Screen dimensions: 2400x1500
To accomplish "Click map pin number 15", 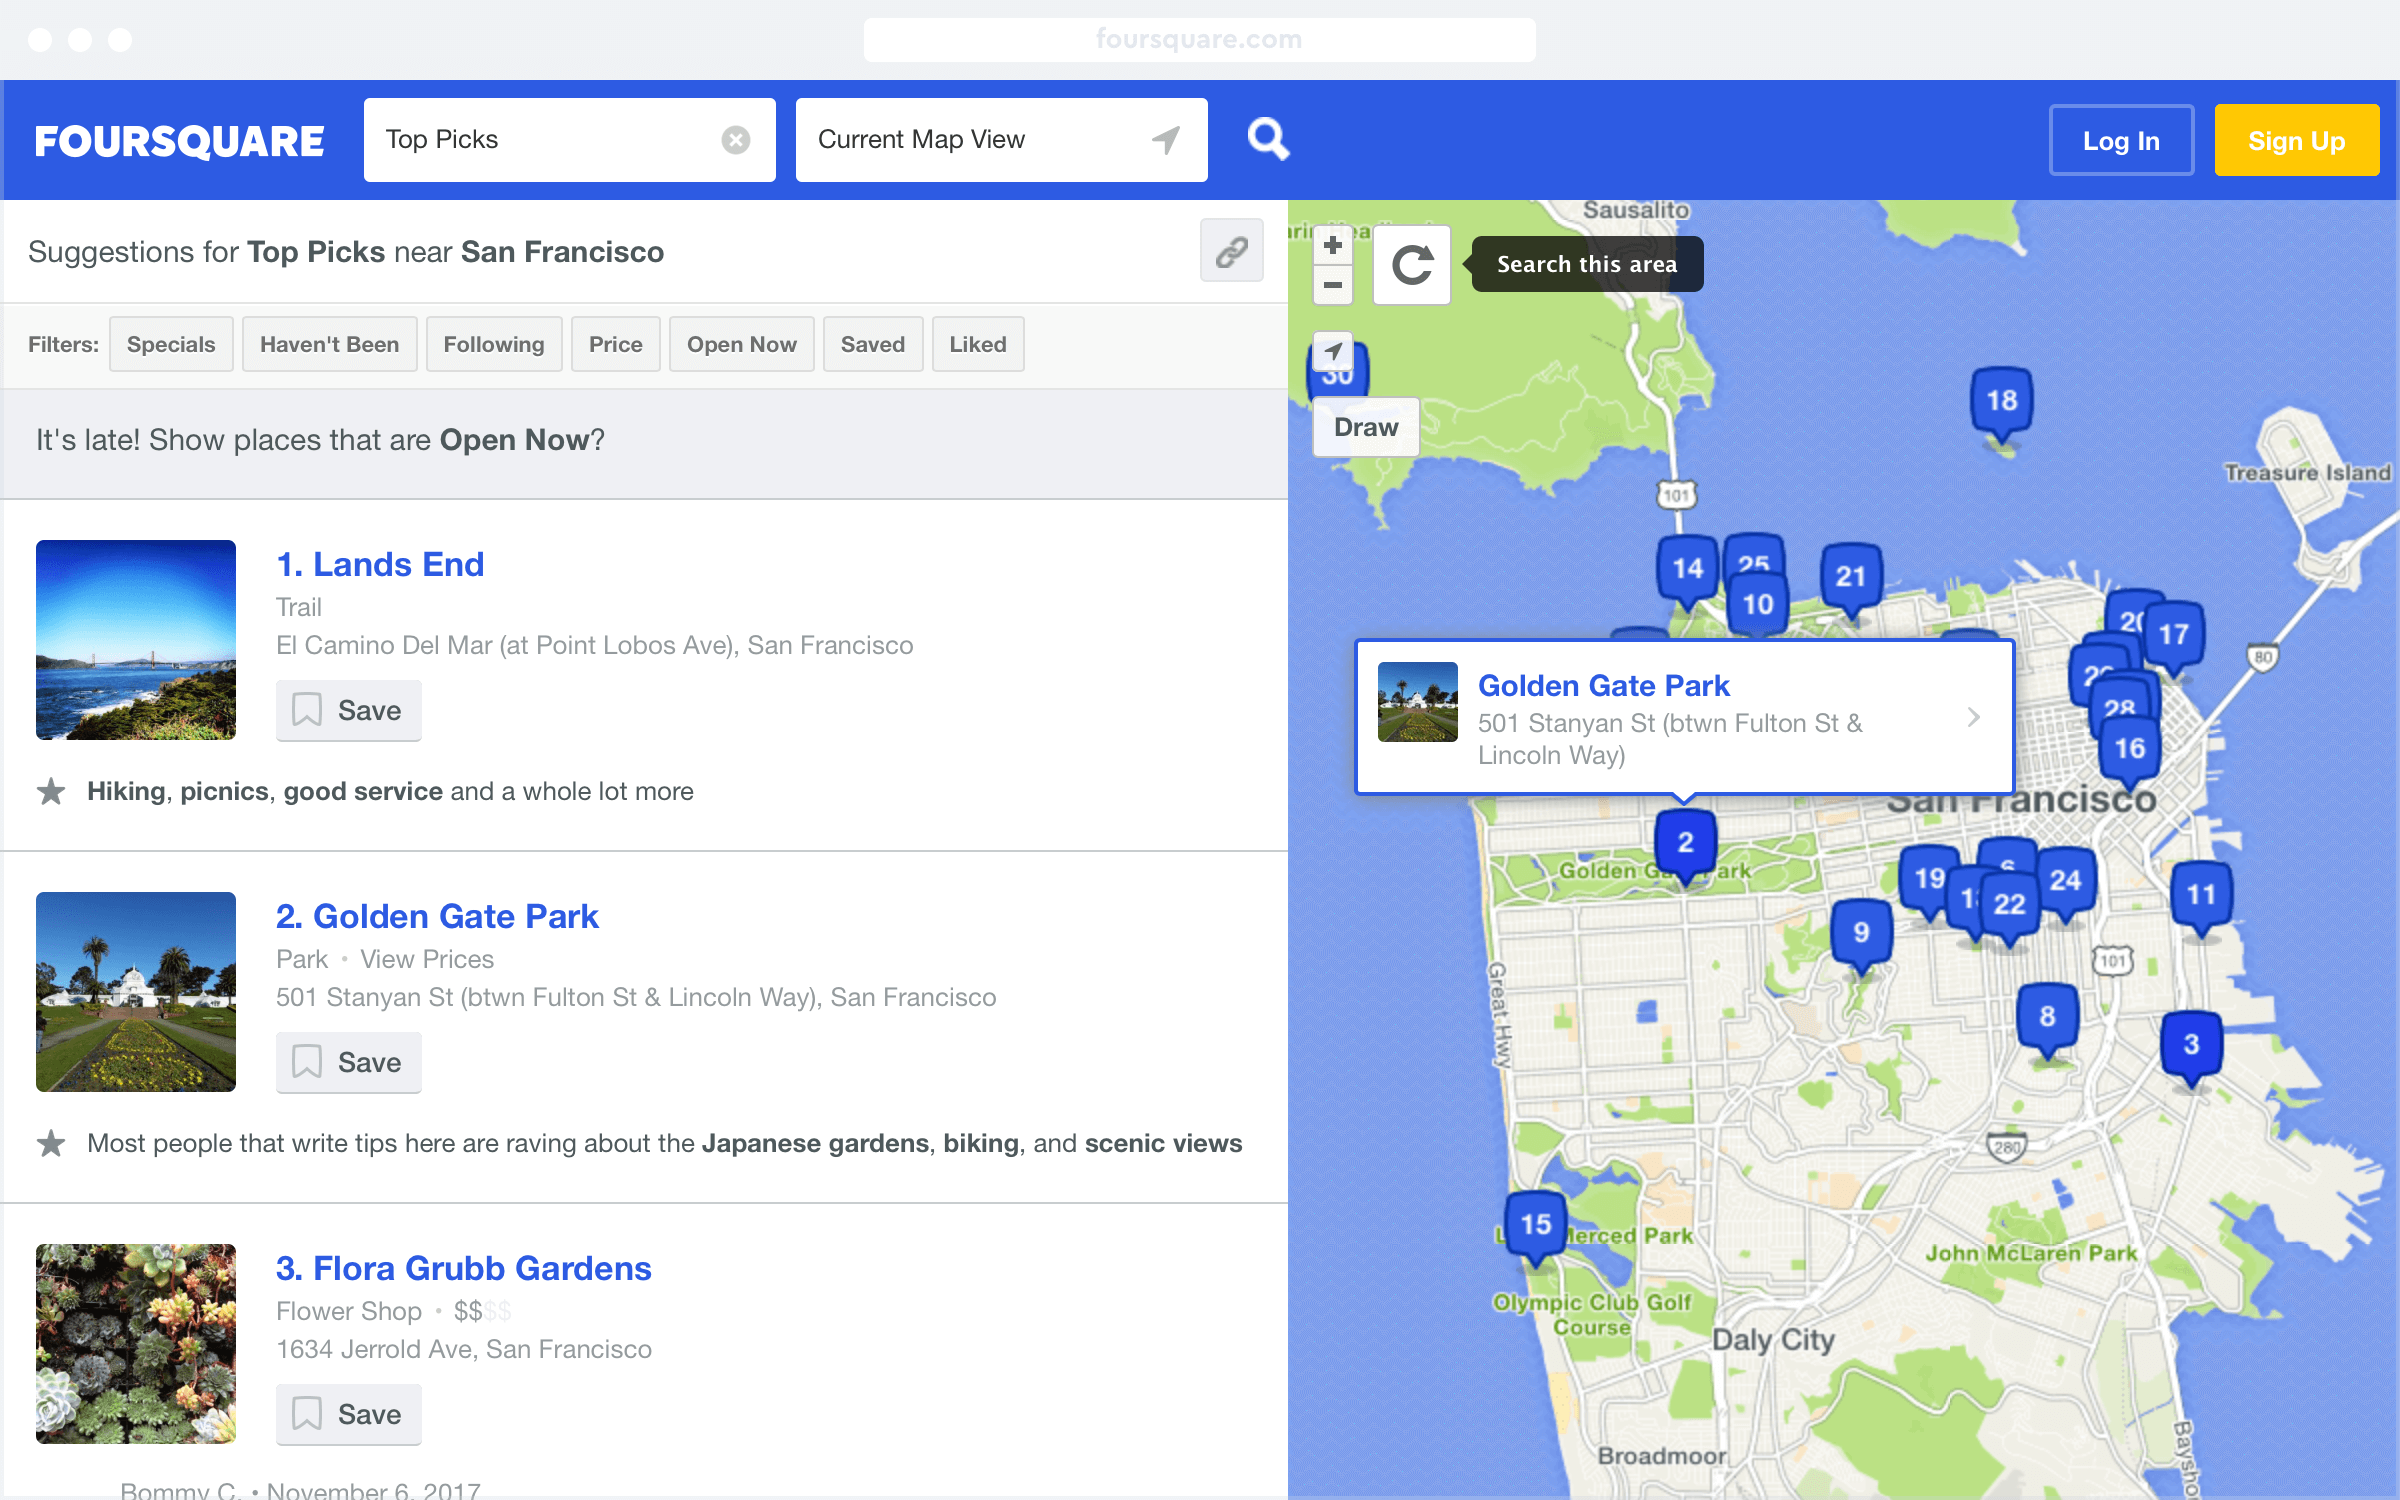I will click(1536, 1226).
